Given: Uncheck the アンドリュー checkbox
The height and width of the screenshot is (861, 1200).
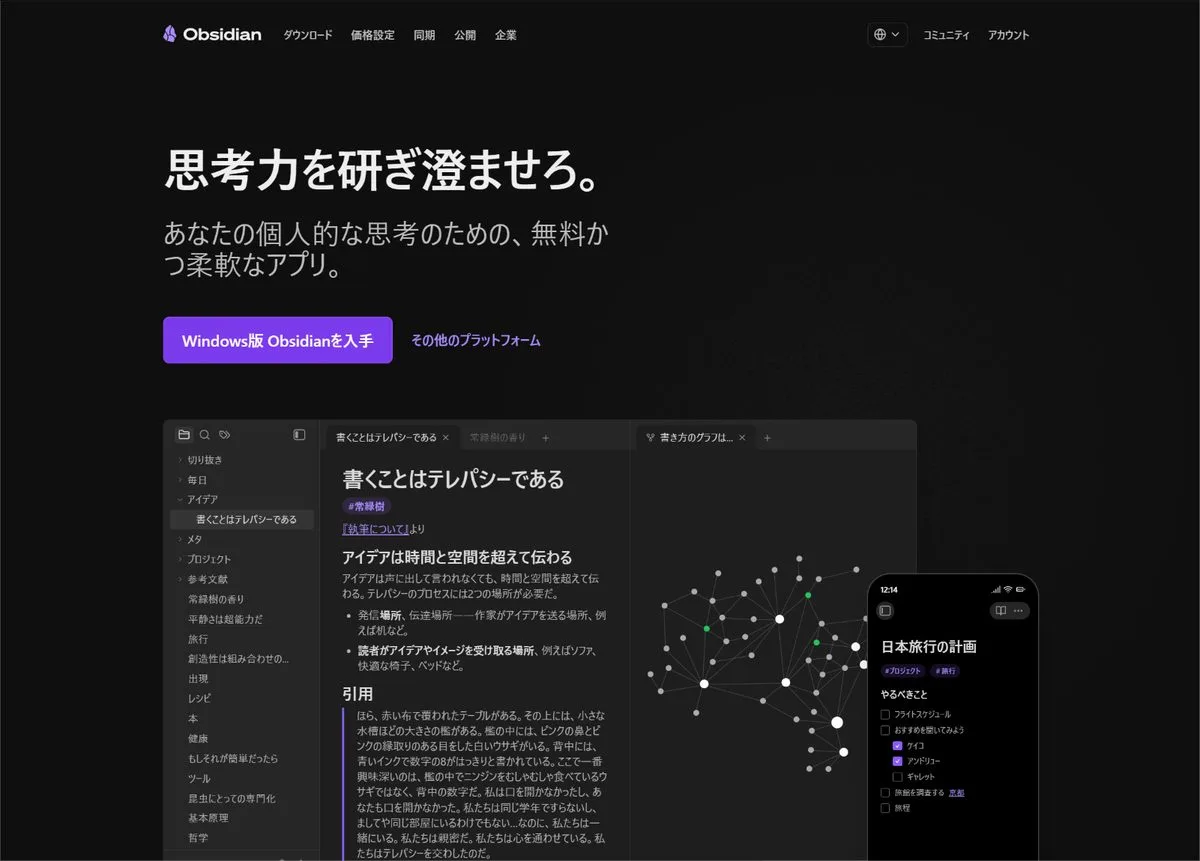Looking at the screenshot, I should (898, 761).
